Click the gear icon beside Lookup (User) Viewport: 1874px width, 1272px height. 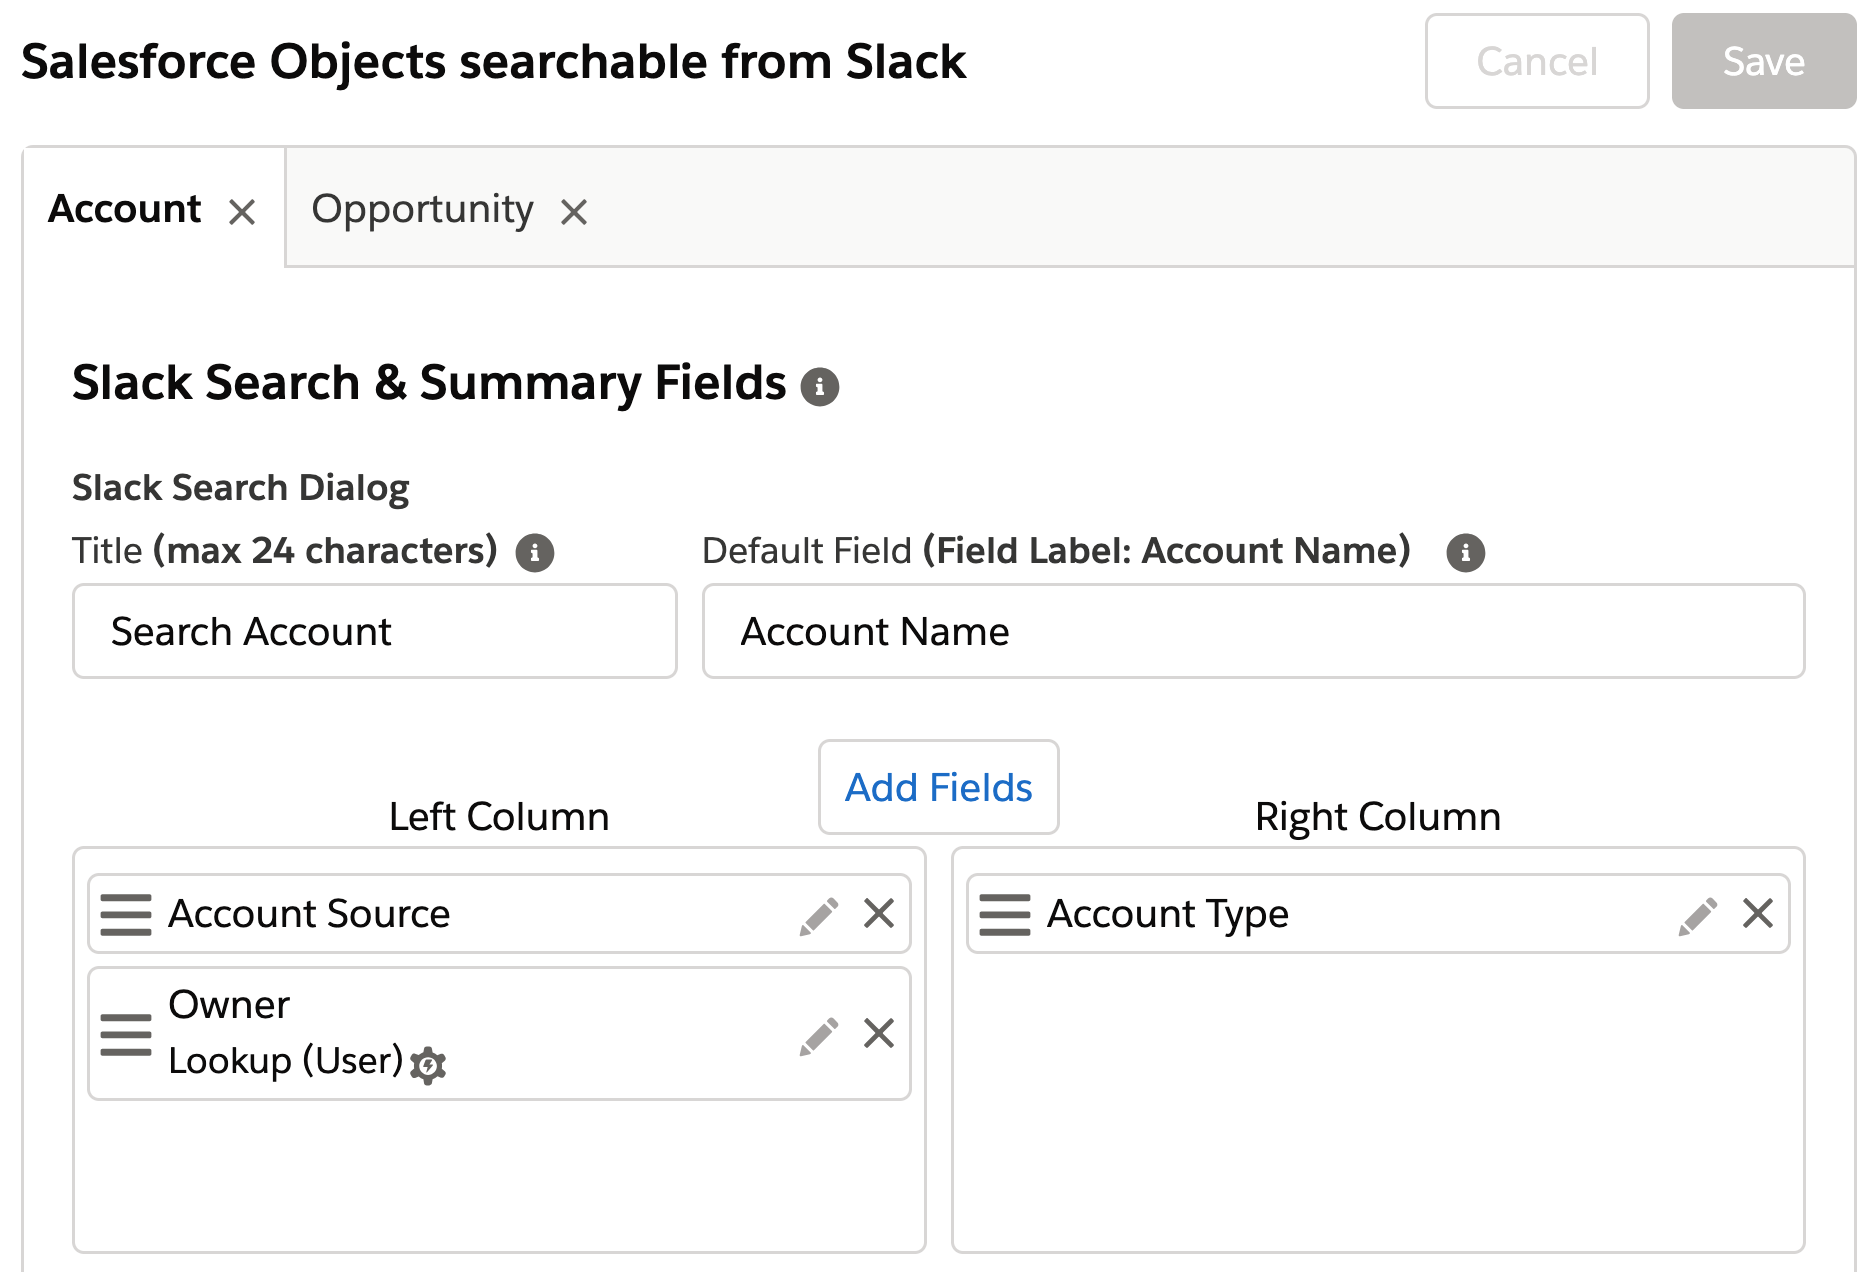click(x=428, y=1065)
